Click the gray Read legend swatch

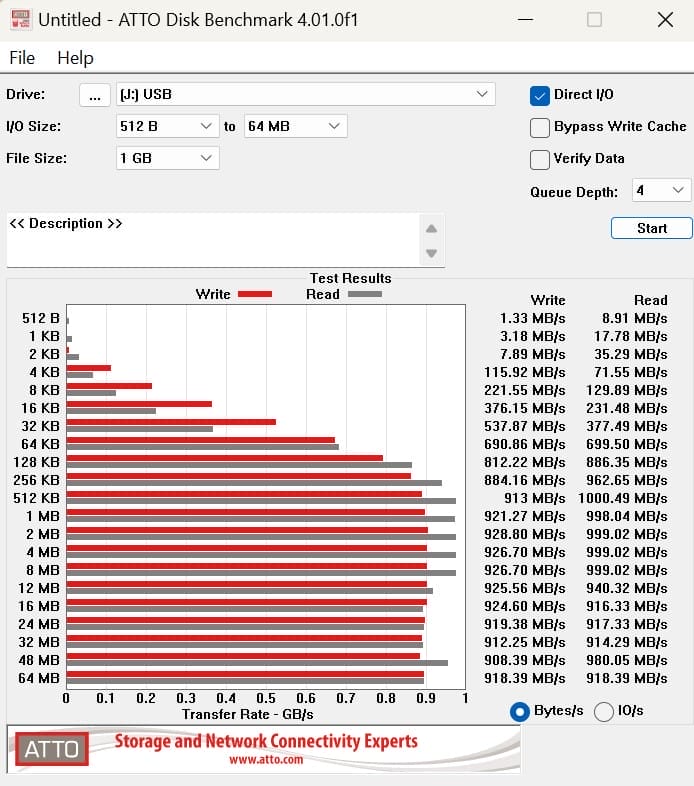(365, 294)
